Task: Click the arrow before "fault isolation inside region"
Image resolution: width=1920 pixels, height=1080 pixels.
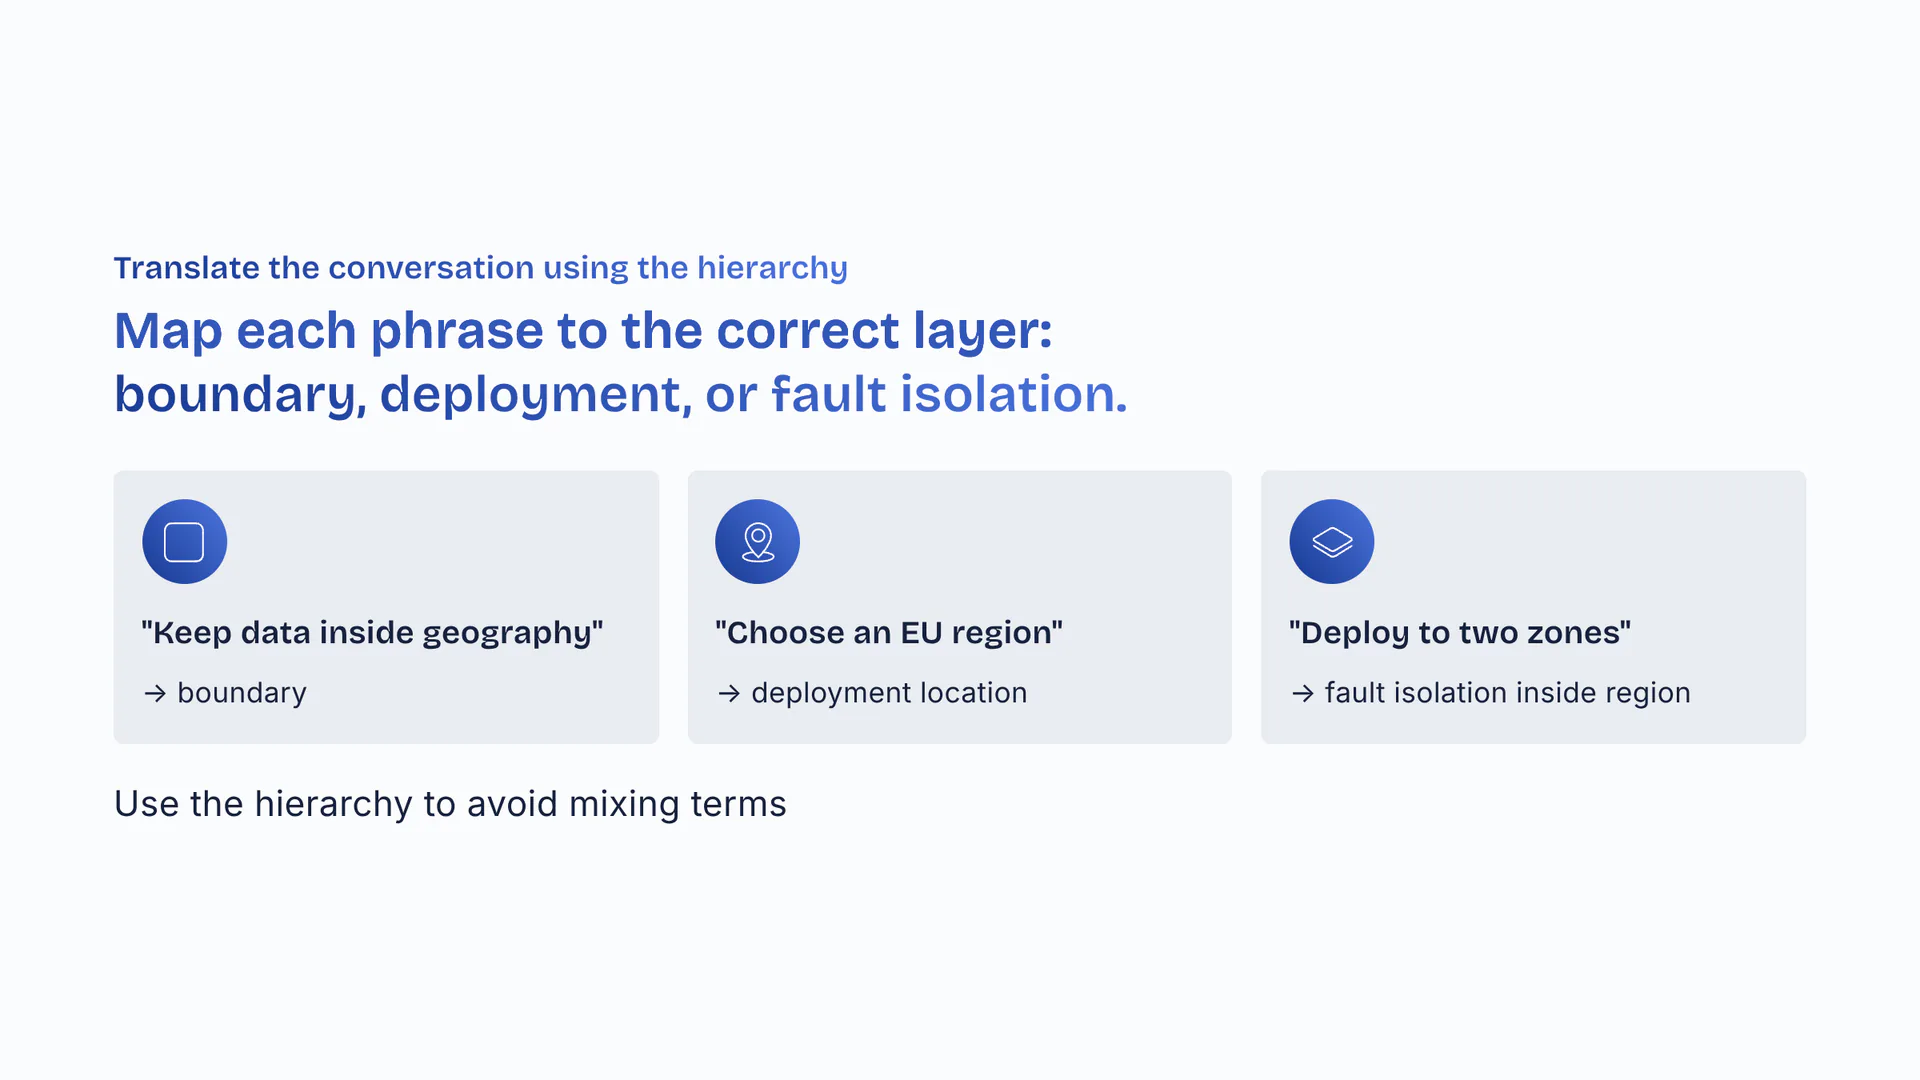Action: click(1302, 693)
